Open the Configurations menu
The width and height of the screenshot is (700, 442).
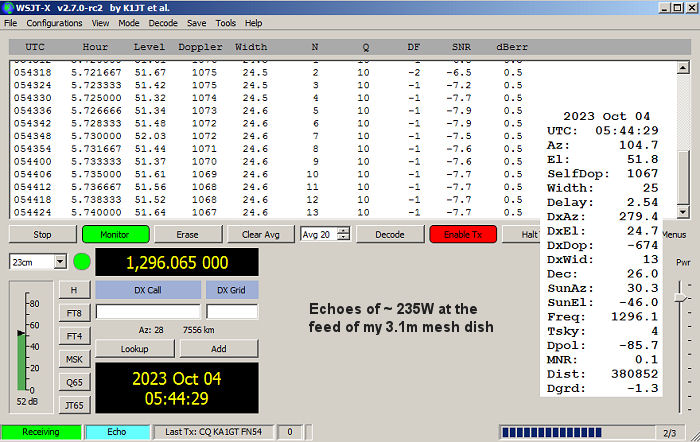[x=54, y=23]
